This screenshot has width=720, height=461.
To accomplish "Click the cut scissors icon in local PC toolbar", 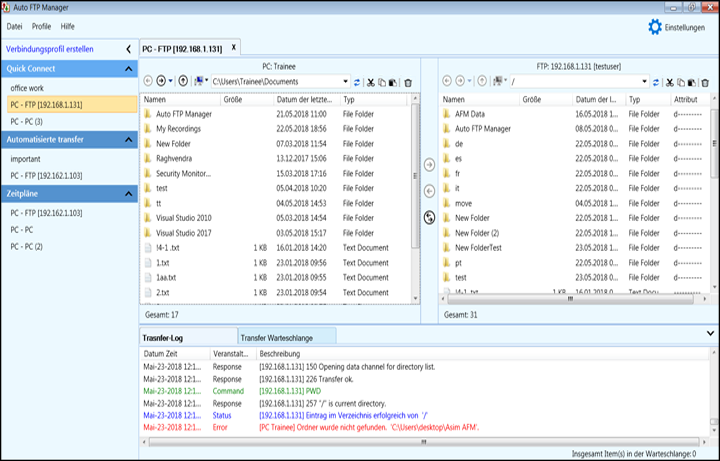I will pyautogui.click(x=371, y=81).
